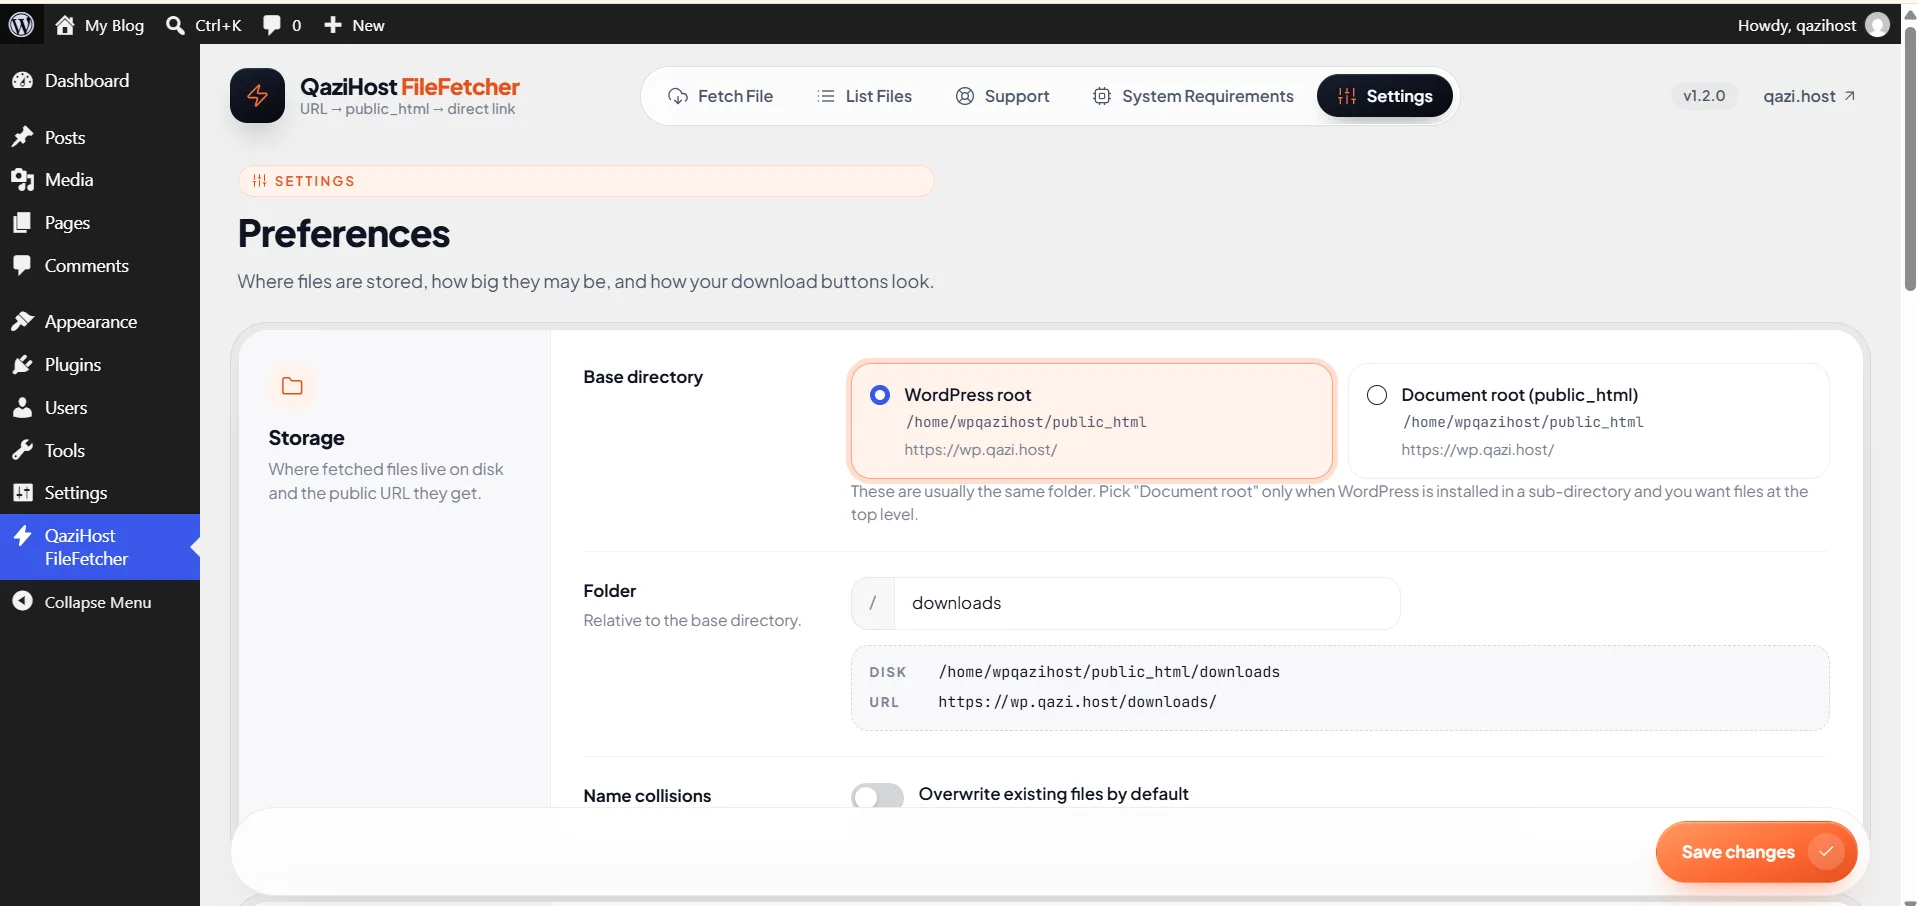1918x906 pixels.
Task: Click the downloads folder input field
Action: [1146, 603]
